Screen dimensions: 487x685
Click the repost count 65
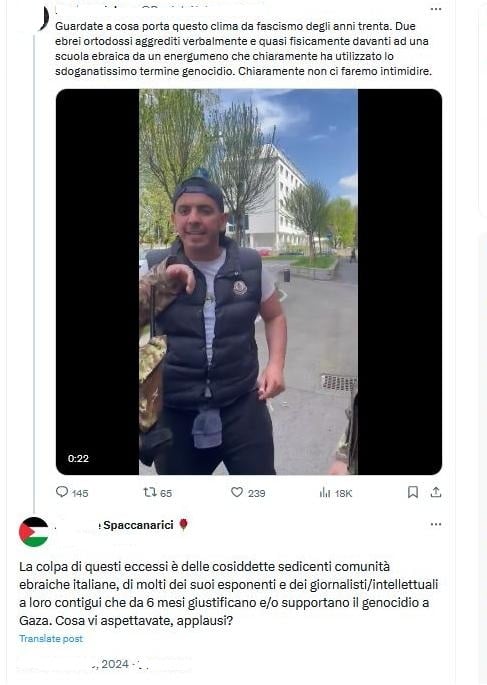pos(166,493)
